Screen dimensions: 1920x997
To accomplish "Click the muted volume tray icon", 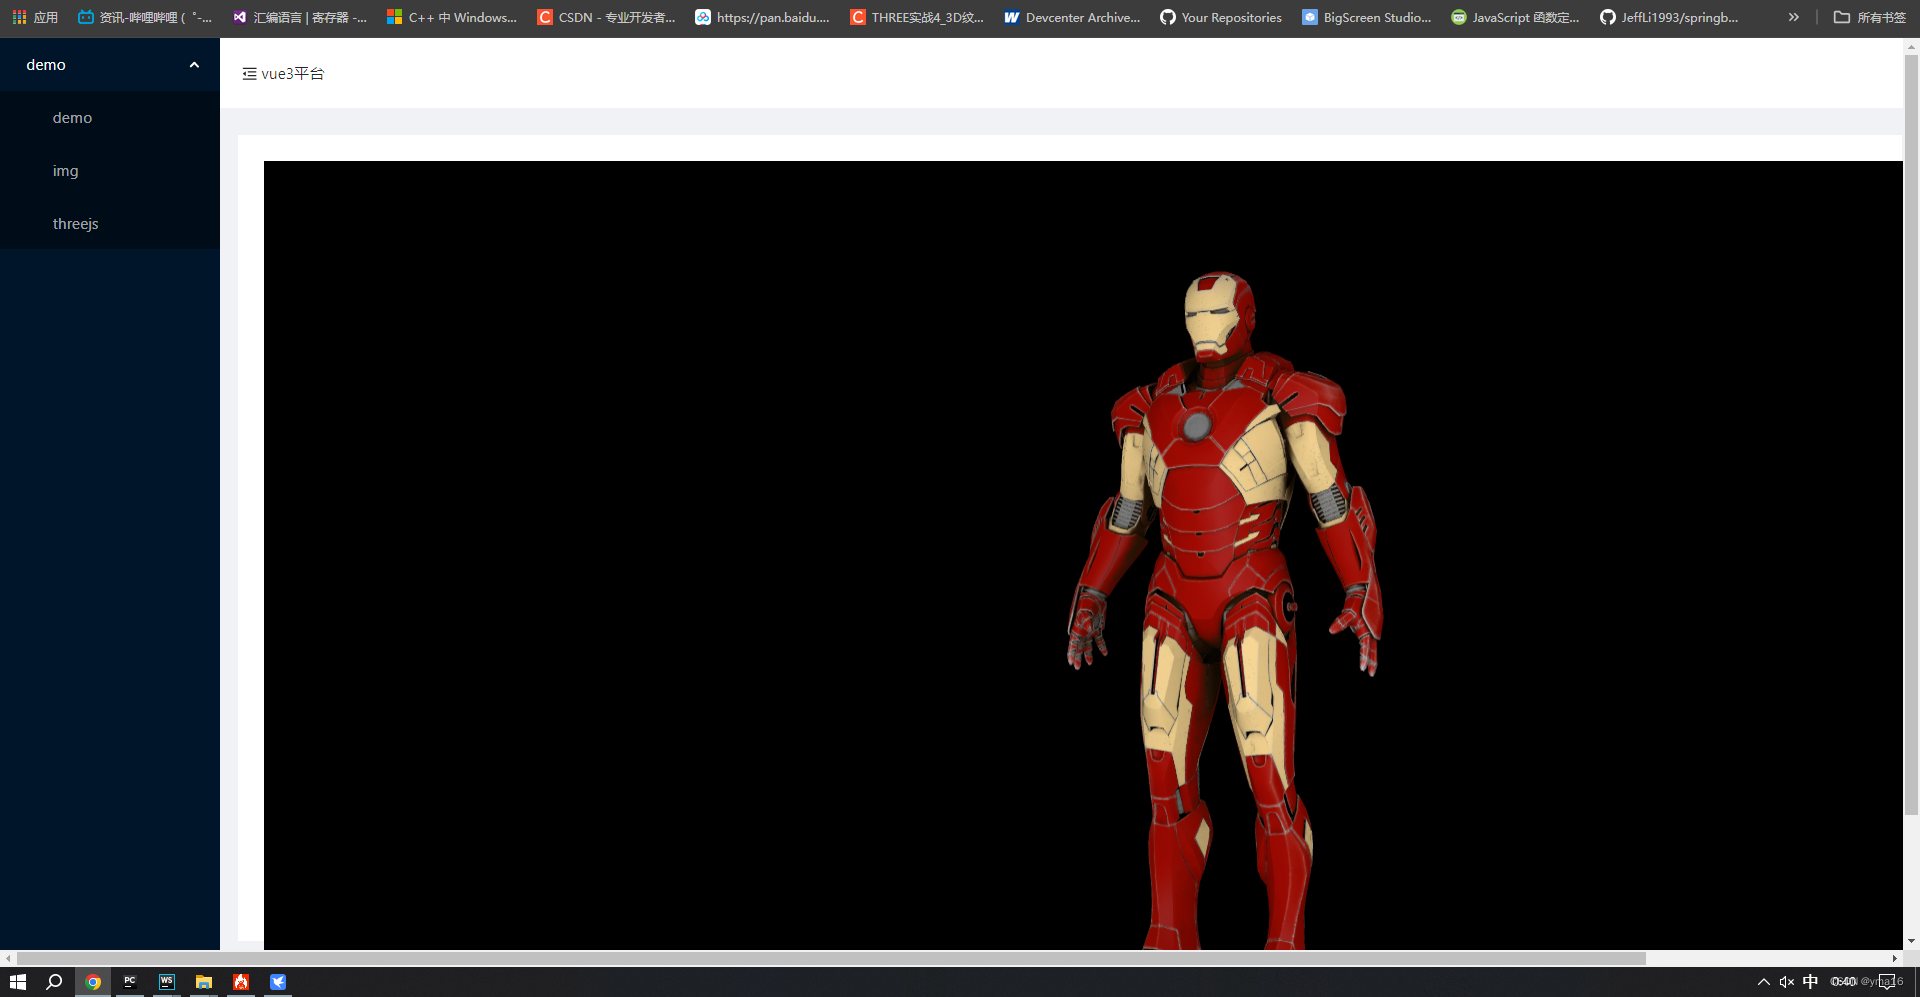I will pyautogui.click(x=1787, y=982).
